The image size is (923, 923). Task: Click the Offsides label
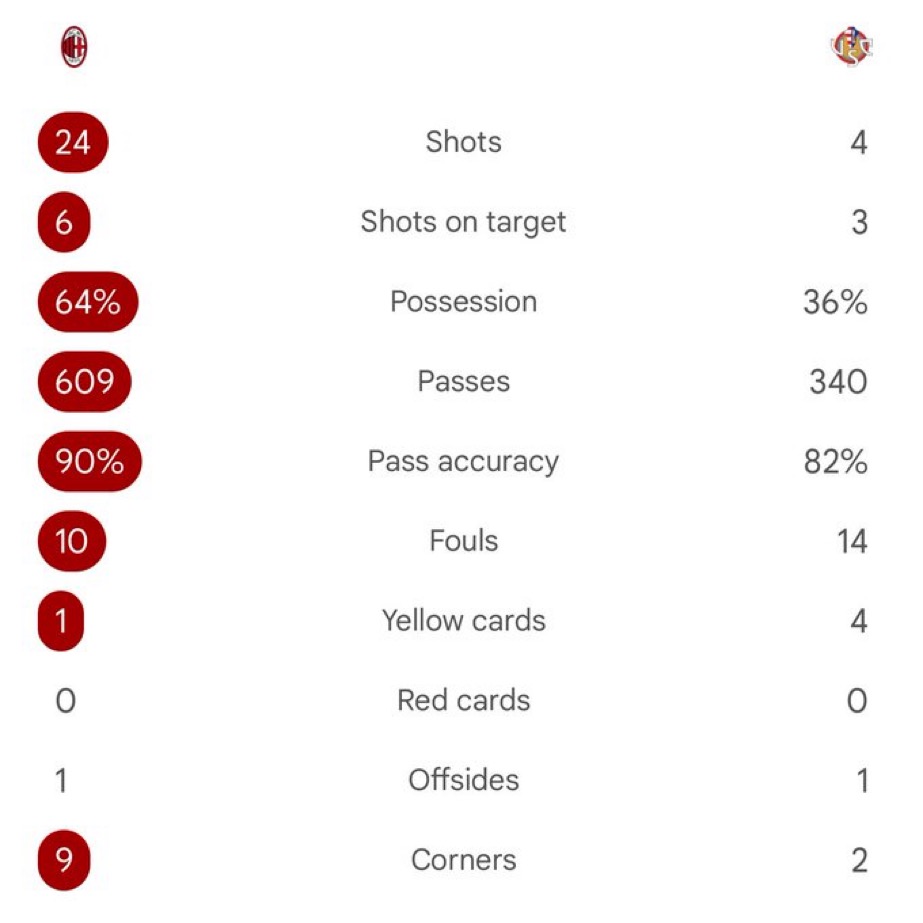tap(464, 780)
